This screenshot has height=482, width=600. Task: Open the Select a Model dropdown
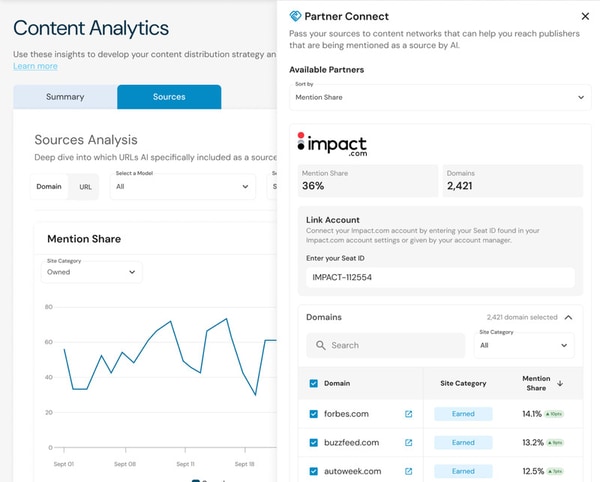tap(182, 186)
